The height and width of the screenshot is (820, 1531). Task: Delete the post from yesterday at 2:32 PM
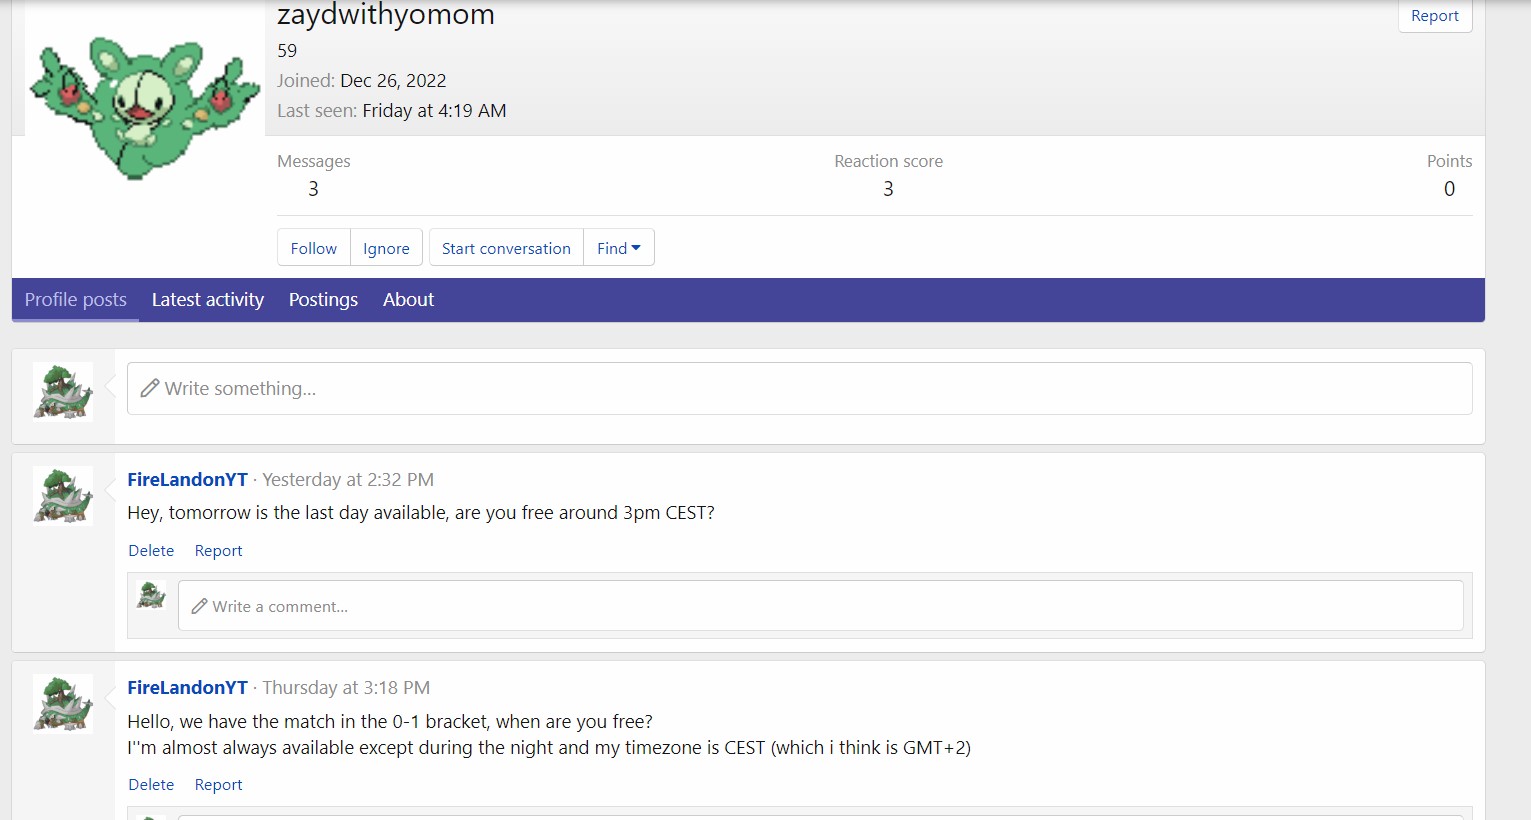coord(151,551)
